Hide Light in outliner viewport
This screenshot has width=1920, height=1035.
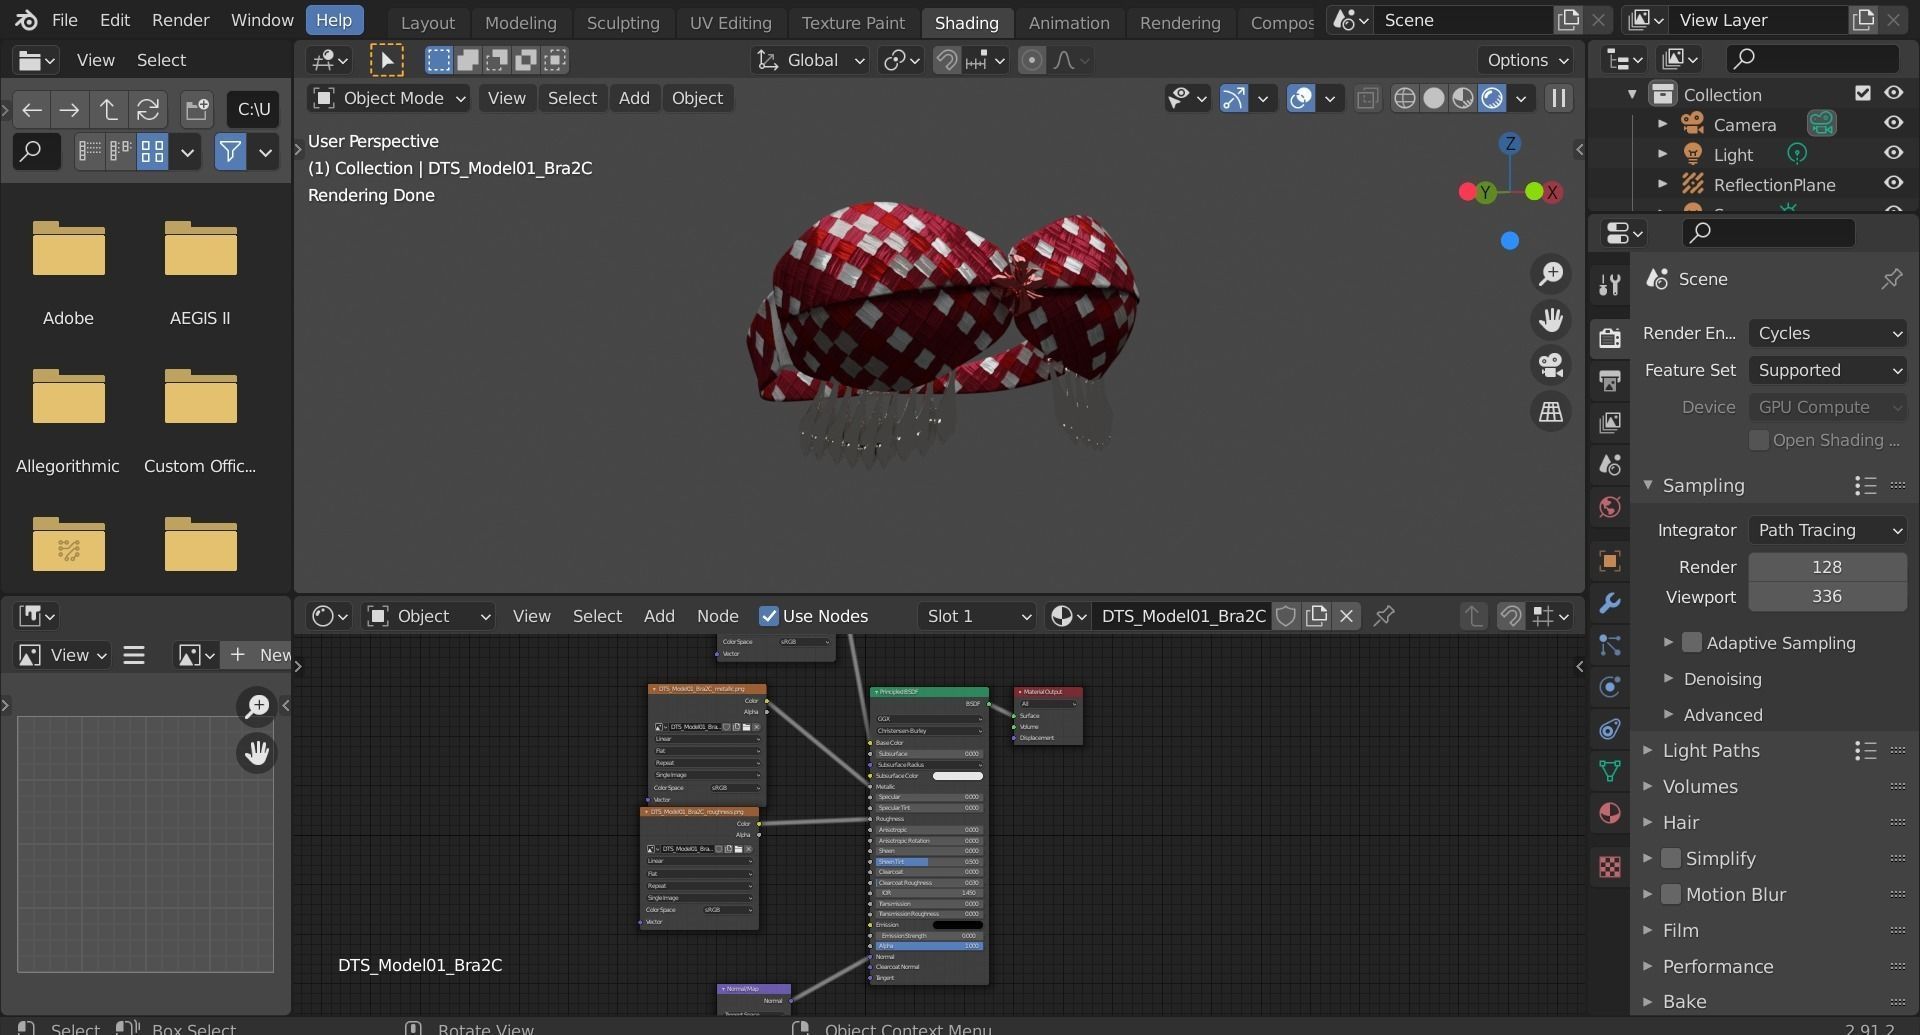pyautogui.click(x=1893, y=153)
